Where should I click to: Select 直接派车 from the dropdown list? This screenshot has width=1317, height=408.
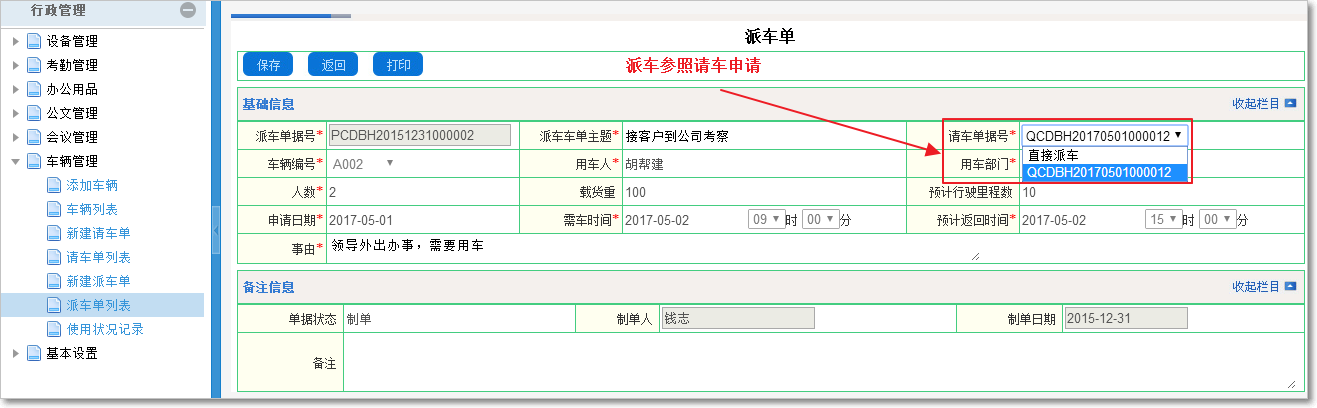pos(1052,155)
